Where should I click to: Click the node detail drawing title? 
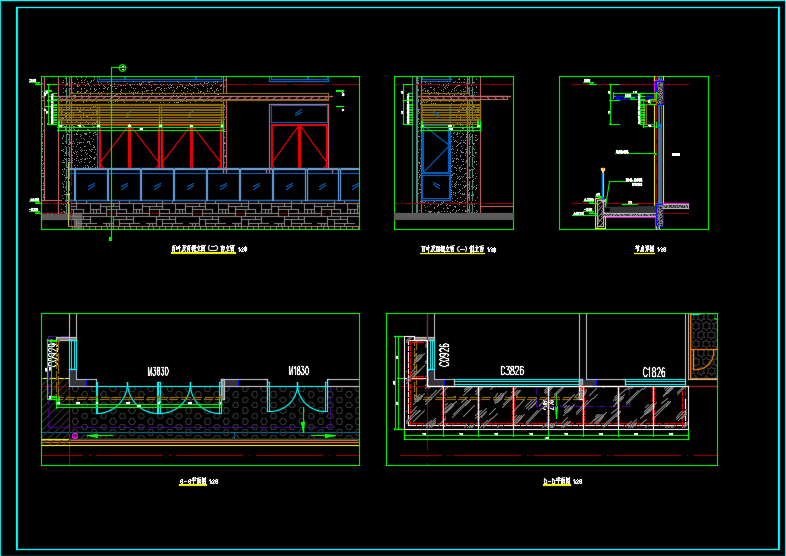[651, 249]
